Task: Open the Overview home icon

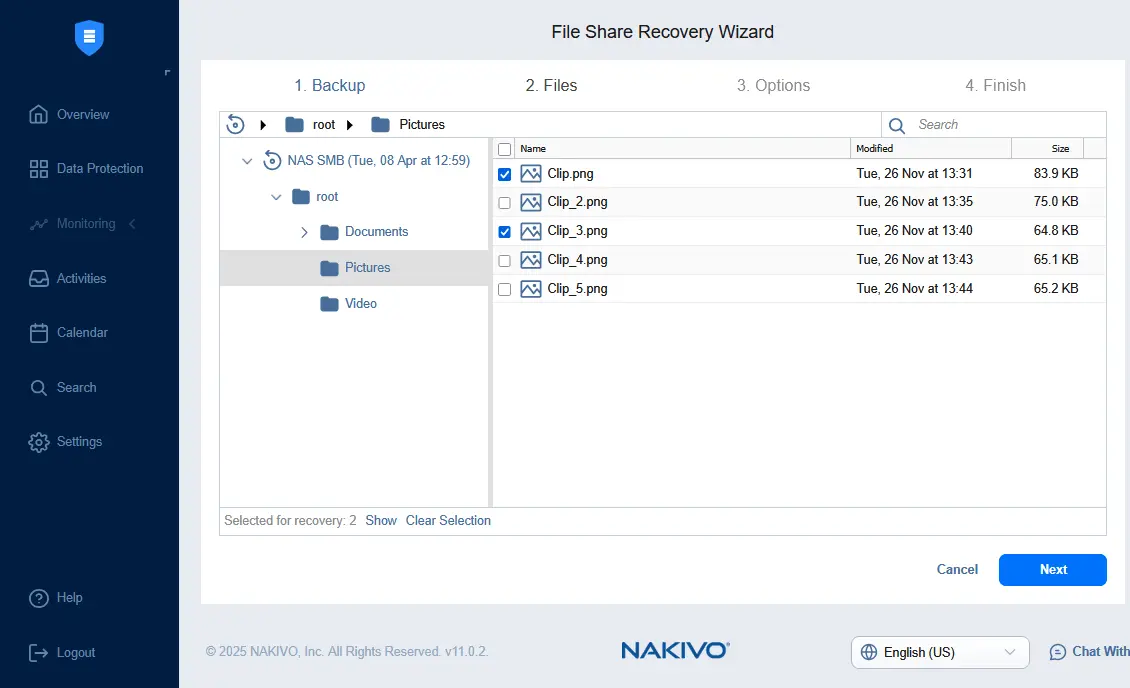Action: pos(38,115)
